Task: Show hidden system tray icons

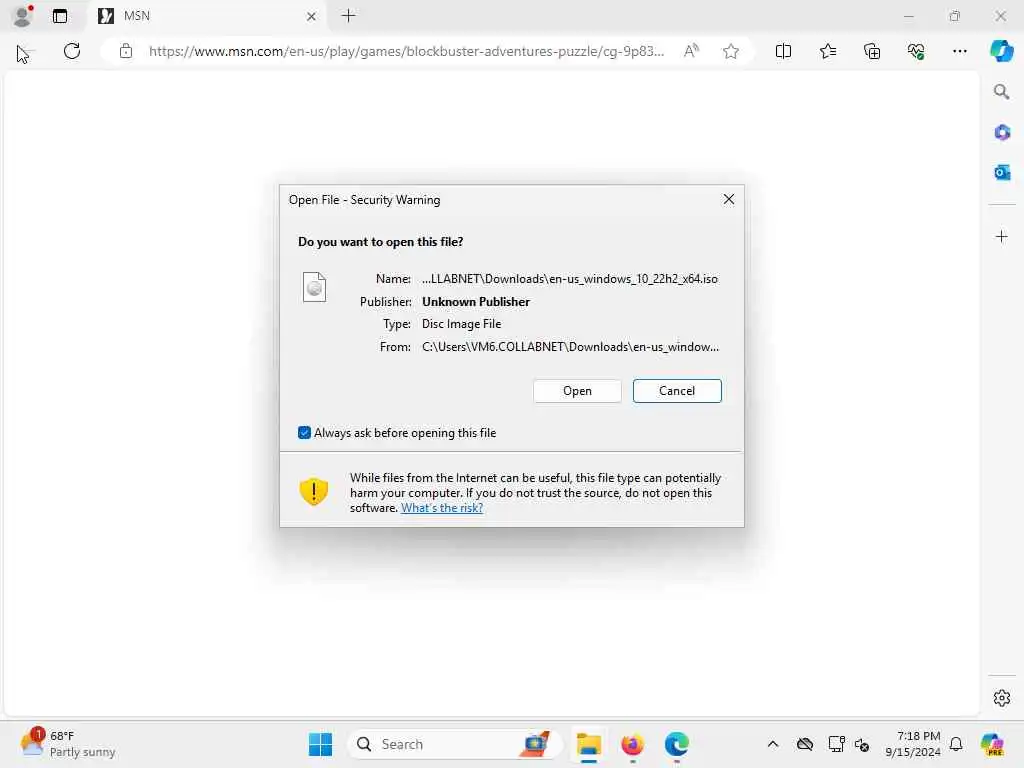Action: [x=773, y=744]
